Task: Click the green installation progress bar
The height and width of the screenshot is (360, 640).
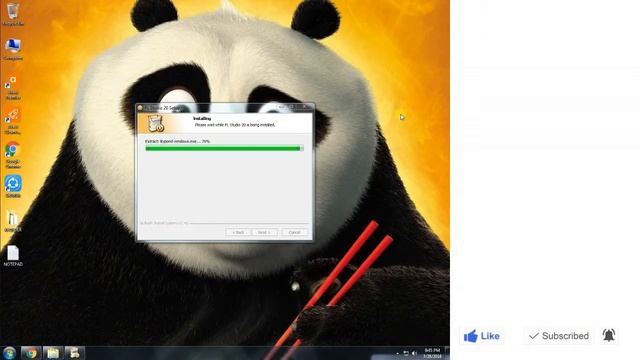Action: tap(224, 148)
